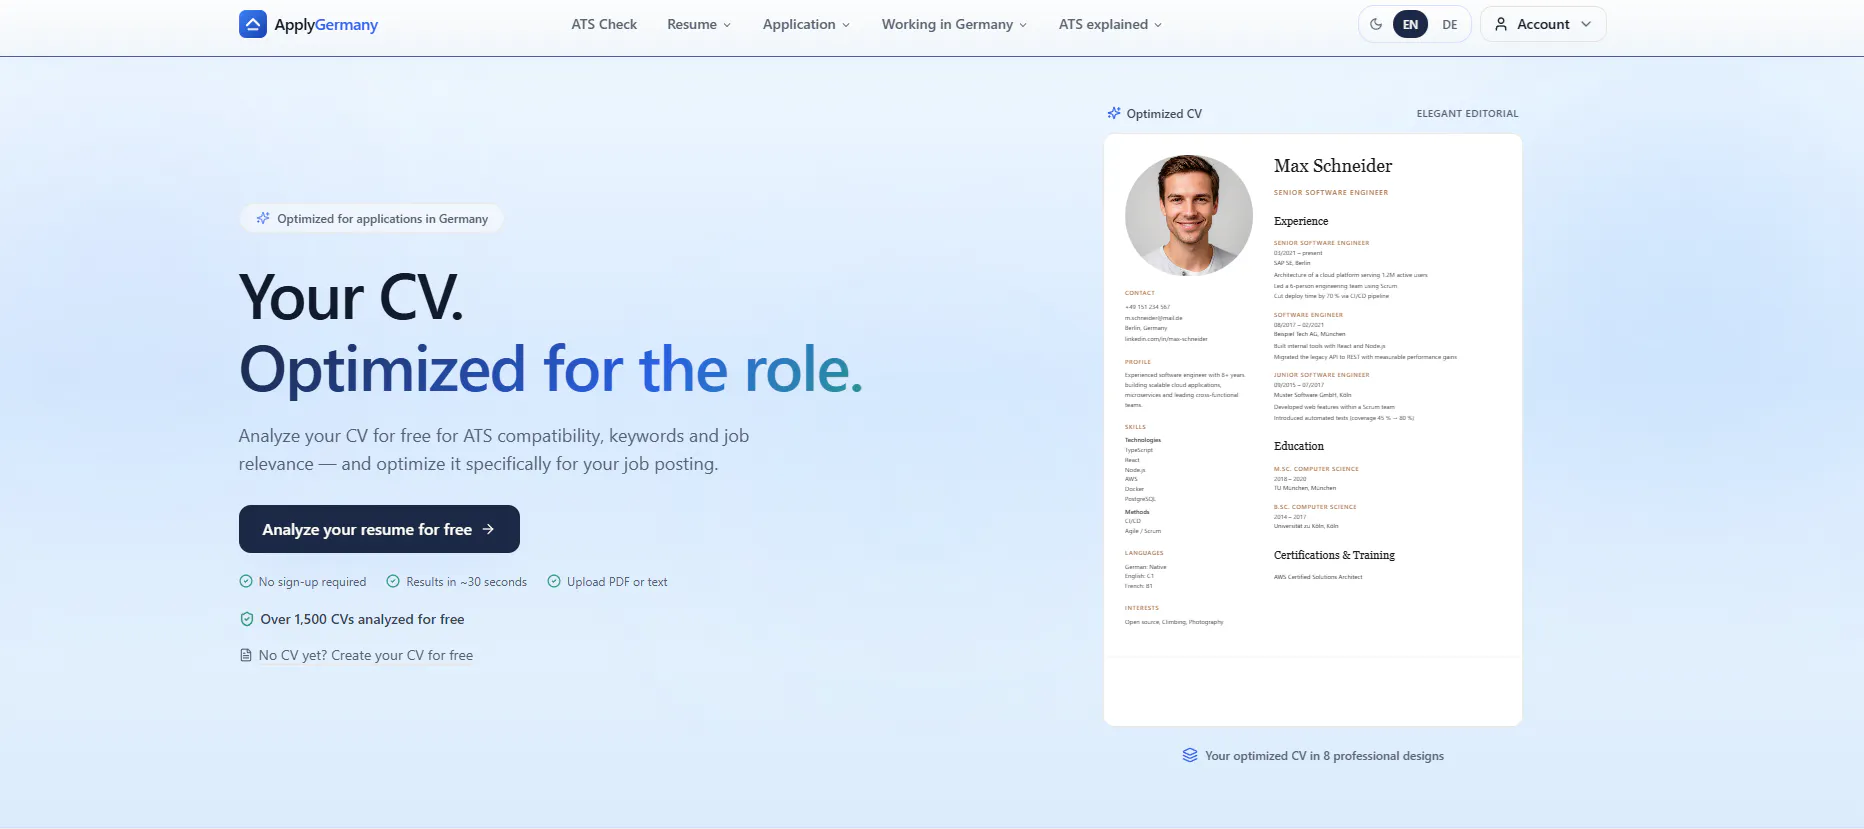The height and width of the screenshot is (829, 1864).
Task: Click Your optimized CV in 8 professional designs
Action: coord(1324,755)
